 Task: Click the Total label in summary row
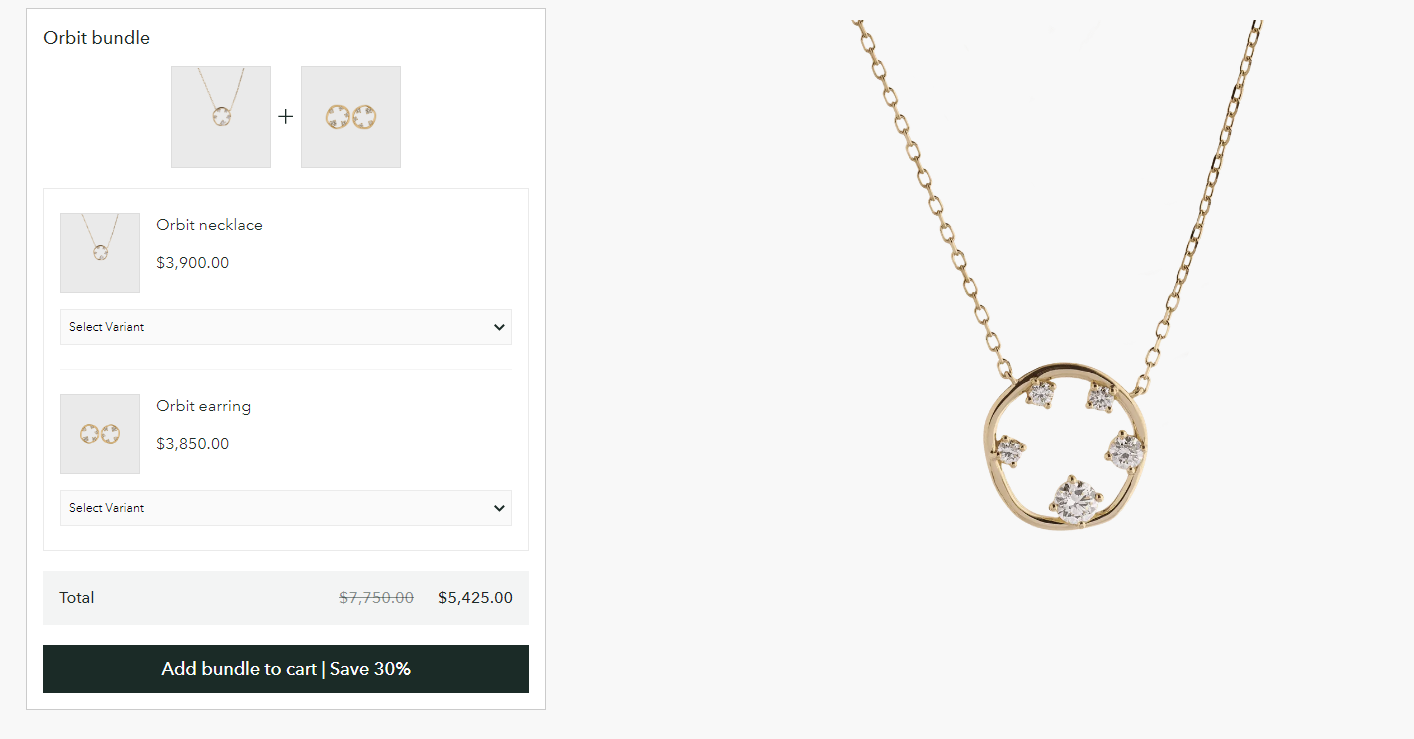pos(77,598)
